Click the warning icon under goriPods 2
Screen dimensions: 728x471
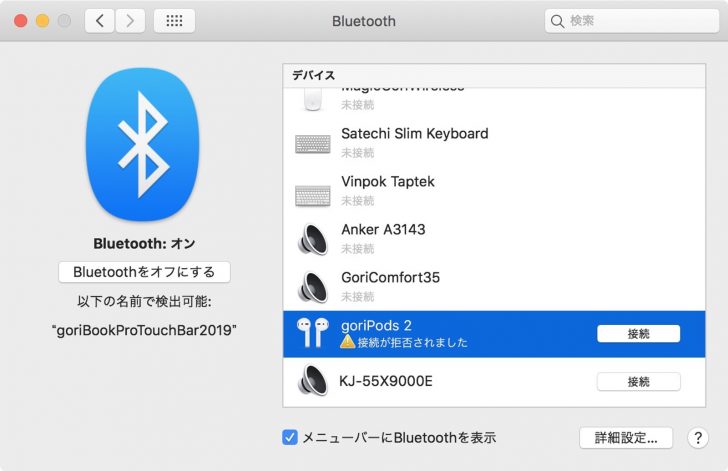347,342
